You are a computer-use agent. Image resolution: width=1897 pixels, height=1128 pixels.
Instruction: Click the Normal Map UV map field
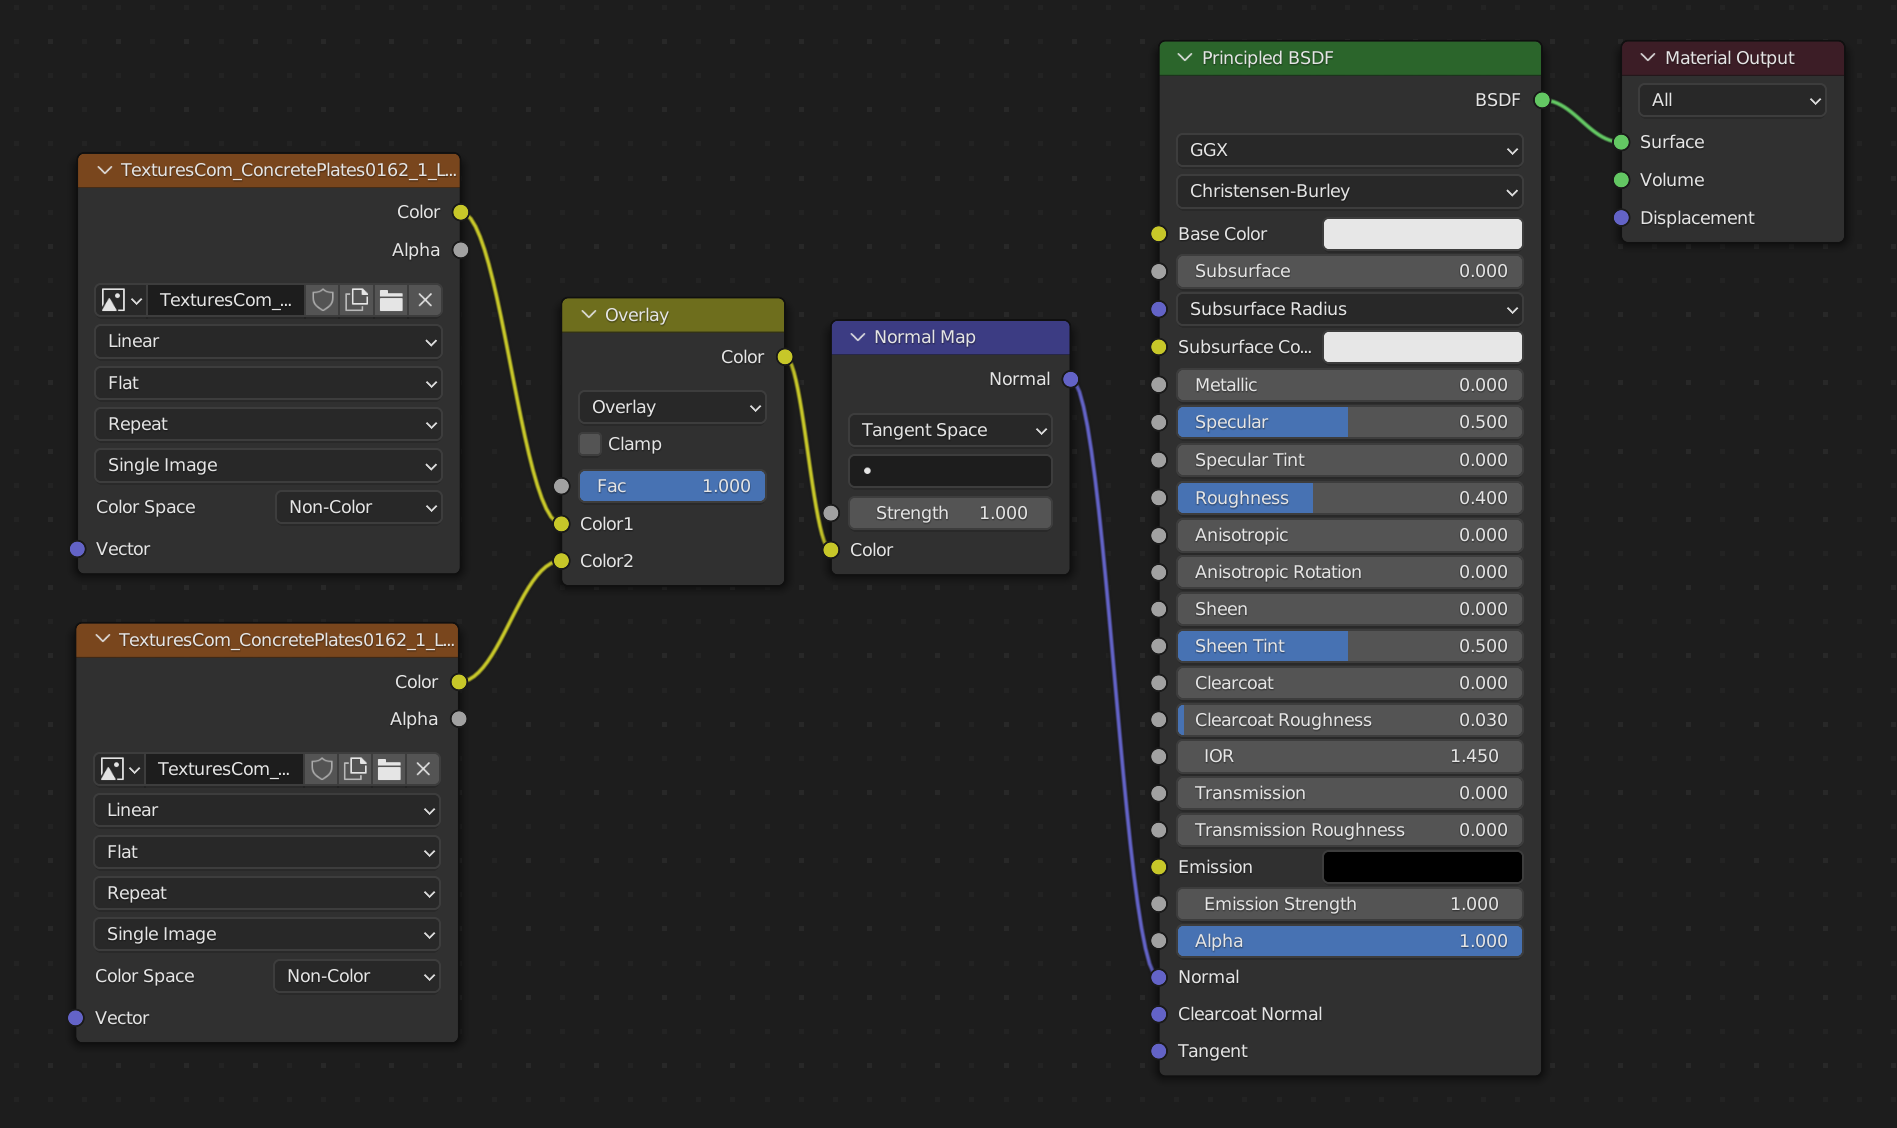click(950, 471)
